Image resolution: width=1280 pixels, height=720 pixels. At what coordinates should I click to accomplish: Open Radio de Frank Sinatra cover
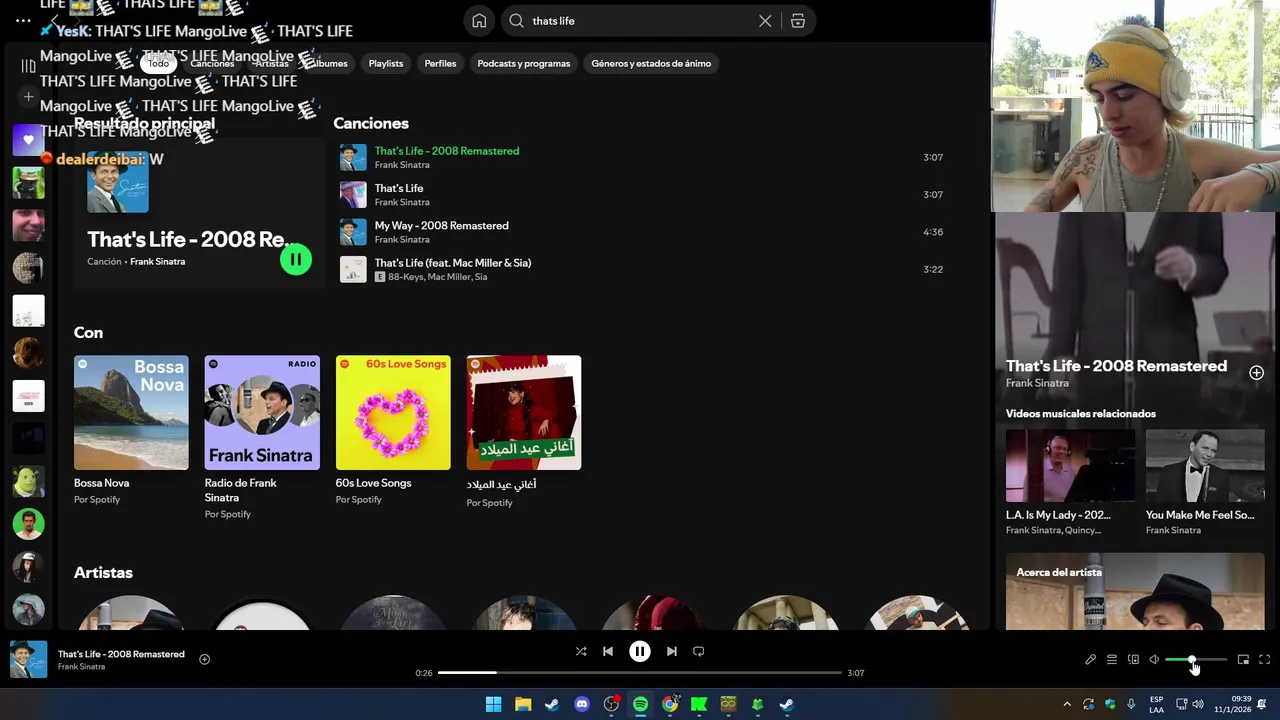click(262, 413)
